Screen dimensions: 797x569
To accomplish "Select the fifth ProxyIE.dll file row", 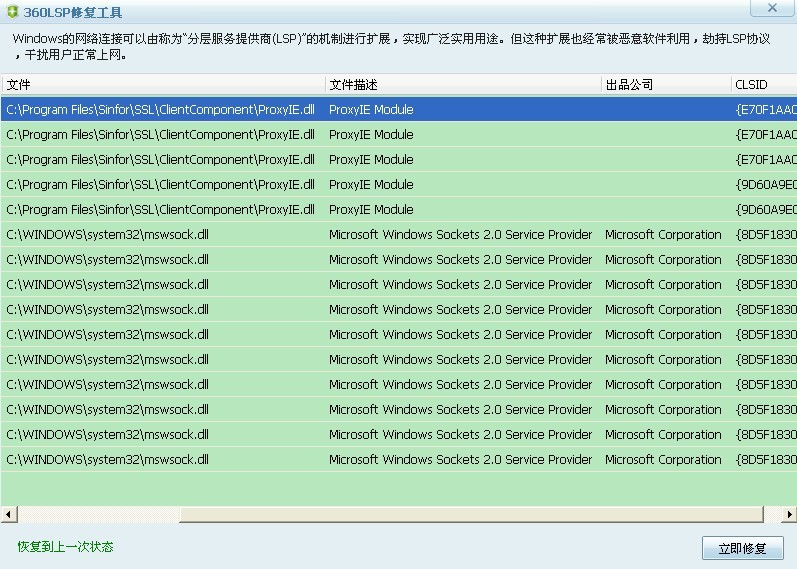I will pos(398,209).
